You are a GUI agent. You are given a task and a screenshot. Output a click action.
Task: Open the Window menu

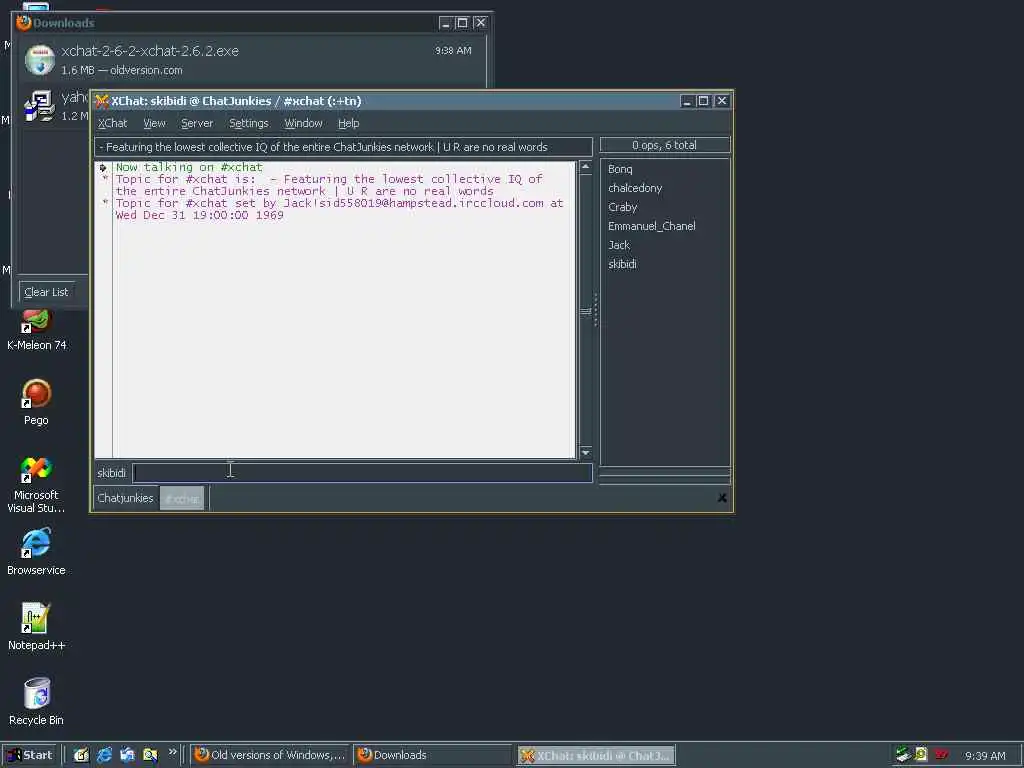click(303, 123)
